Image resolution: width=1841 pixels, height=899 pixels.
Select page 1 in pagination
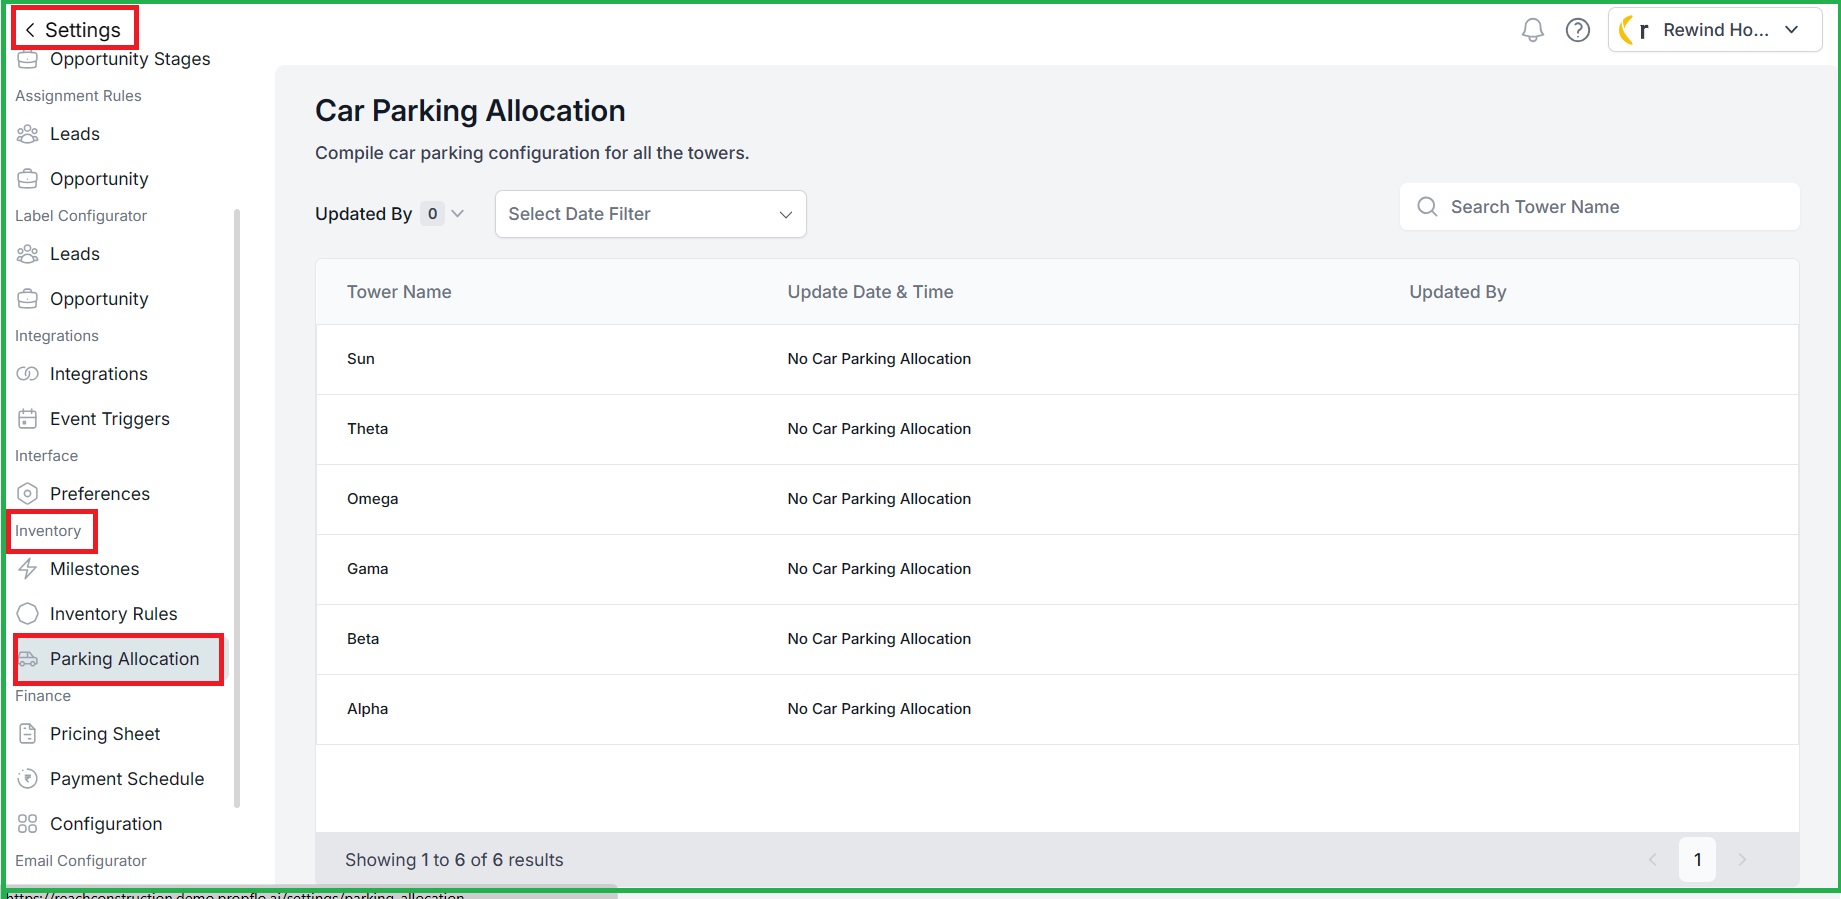1698,860
